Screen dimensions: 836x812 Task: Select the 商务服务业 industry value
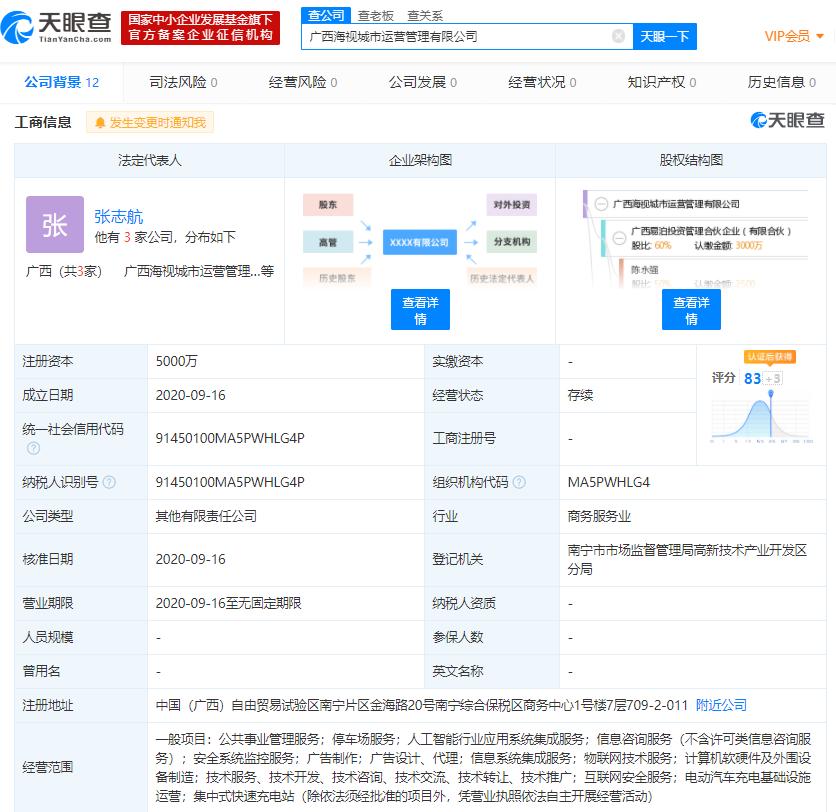[599, 516]
